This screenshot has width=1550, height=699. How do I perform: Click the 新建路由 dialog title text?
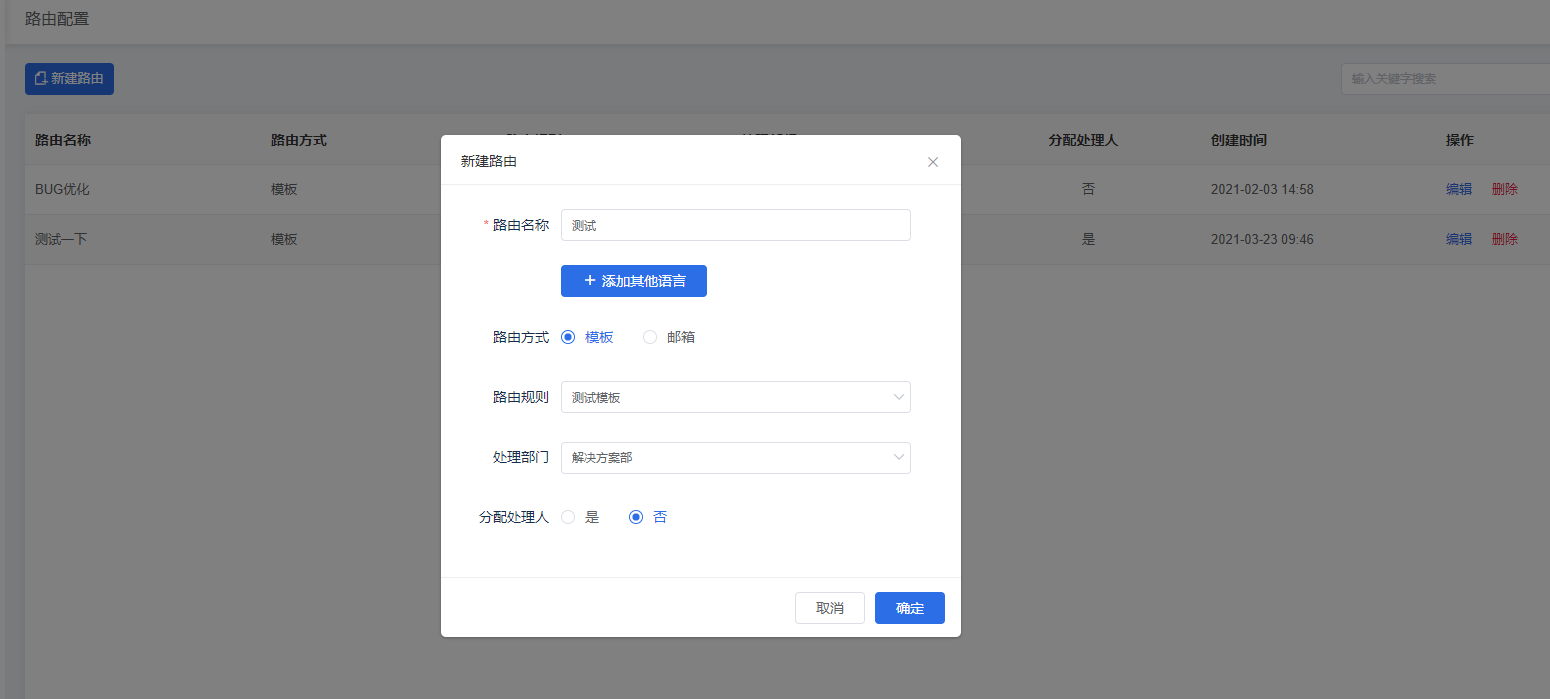[x=488, y=161]
